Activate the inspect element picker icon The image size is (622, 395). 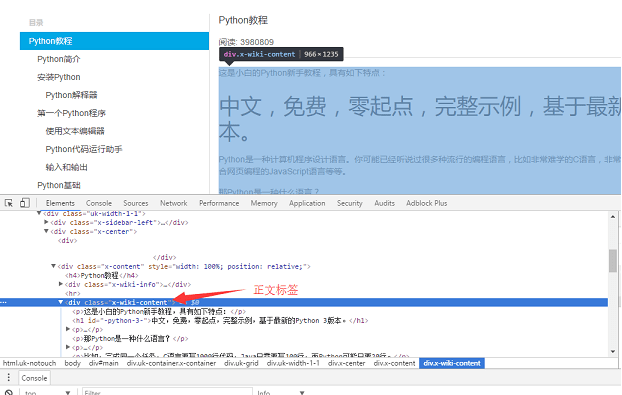pos(9,203)
